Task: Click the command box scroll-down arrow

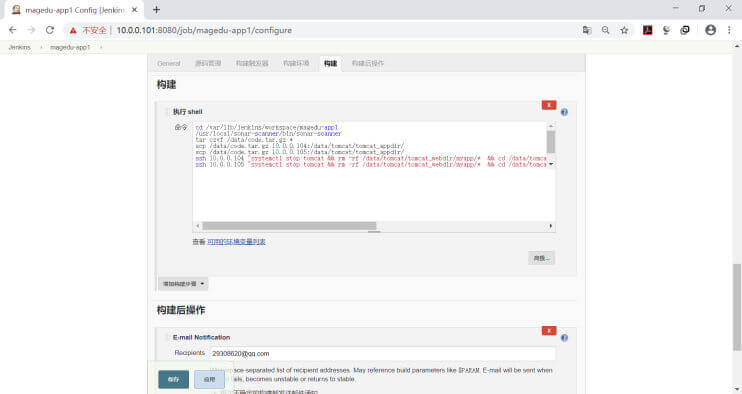Action: 551,164
